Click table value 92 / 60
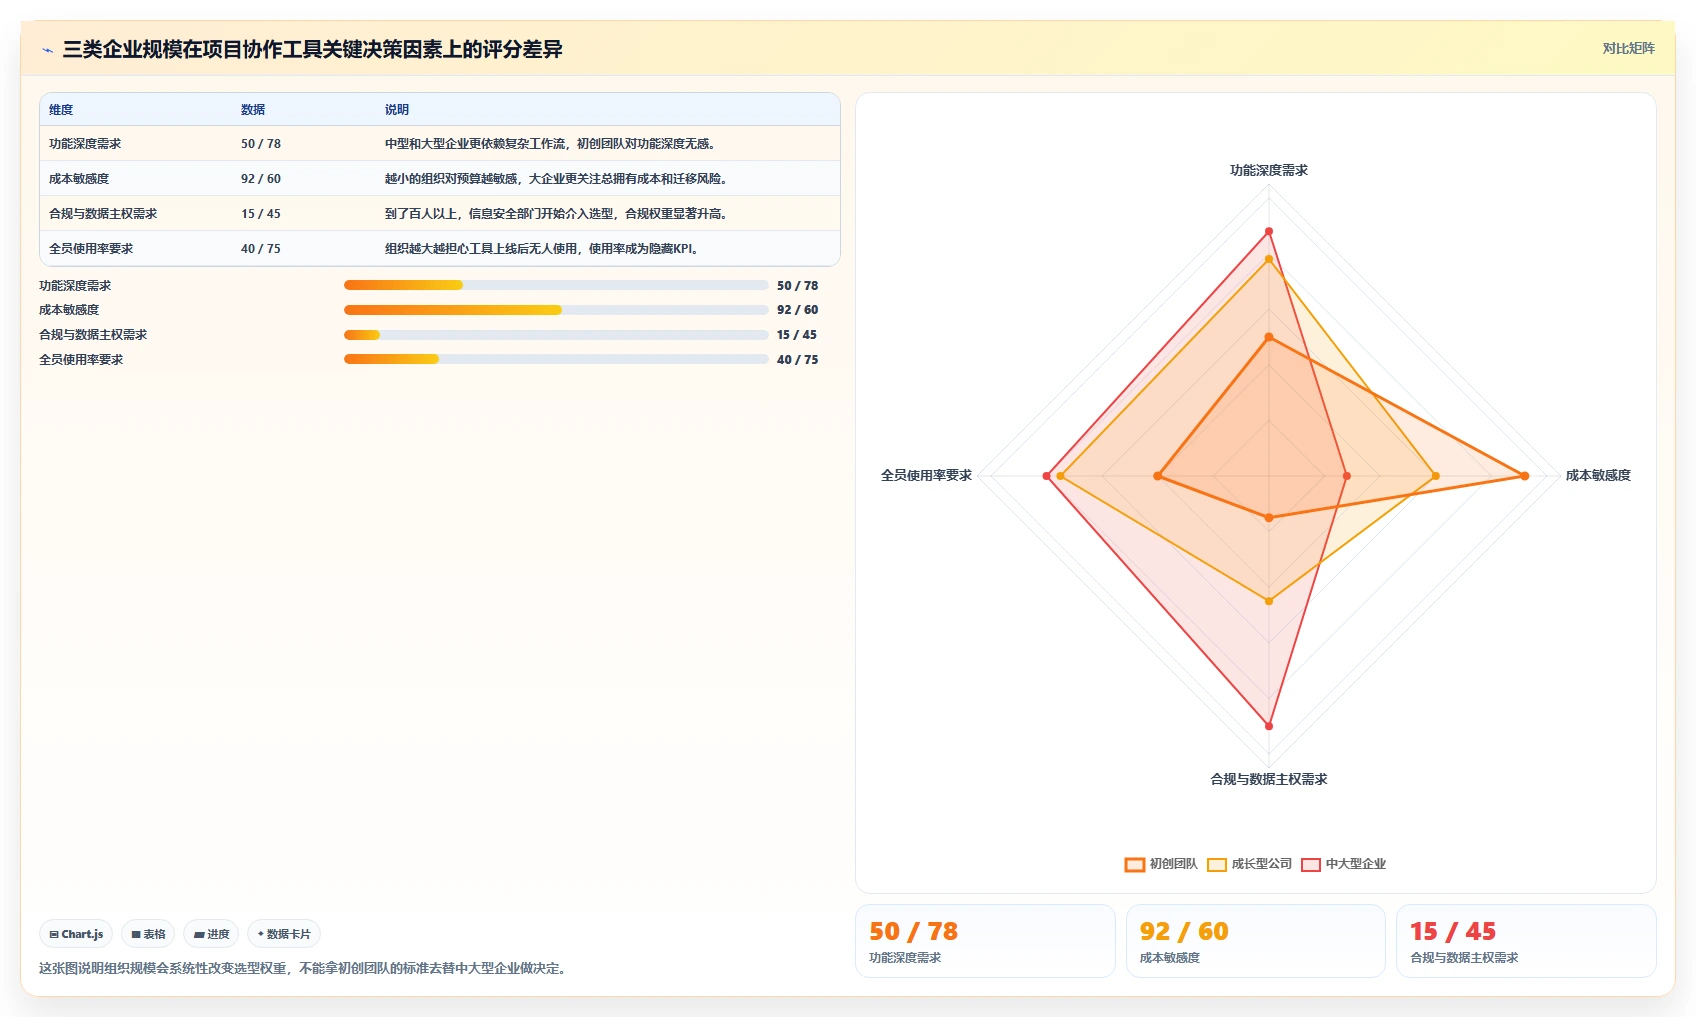Image resolution: width=1696 pixels, height=1017 pixels. pyautogui.click(x=261, y=179)
